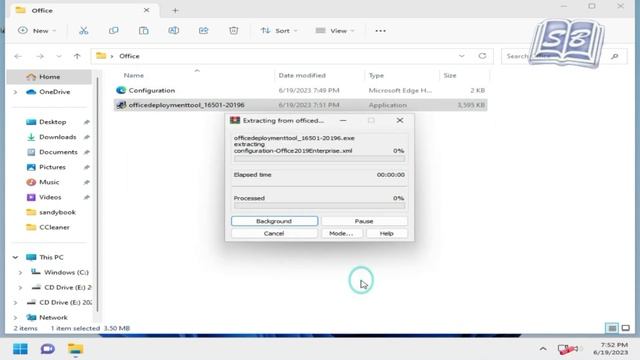Click the Copy icon in toolbar
The image size is (640, 360).
(x=113, y=31)
